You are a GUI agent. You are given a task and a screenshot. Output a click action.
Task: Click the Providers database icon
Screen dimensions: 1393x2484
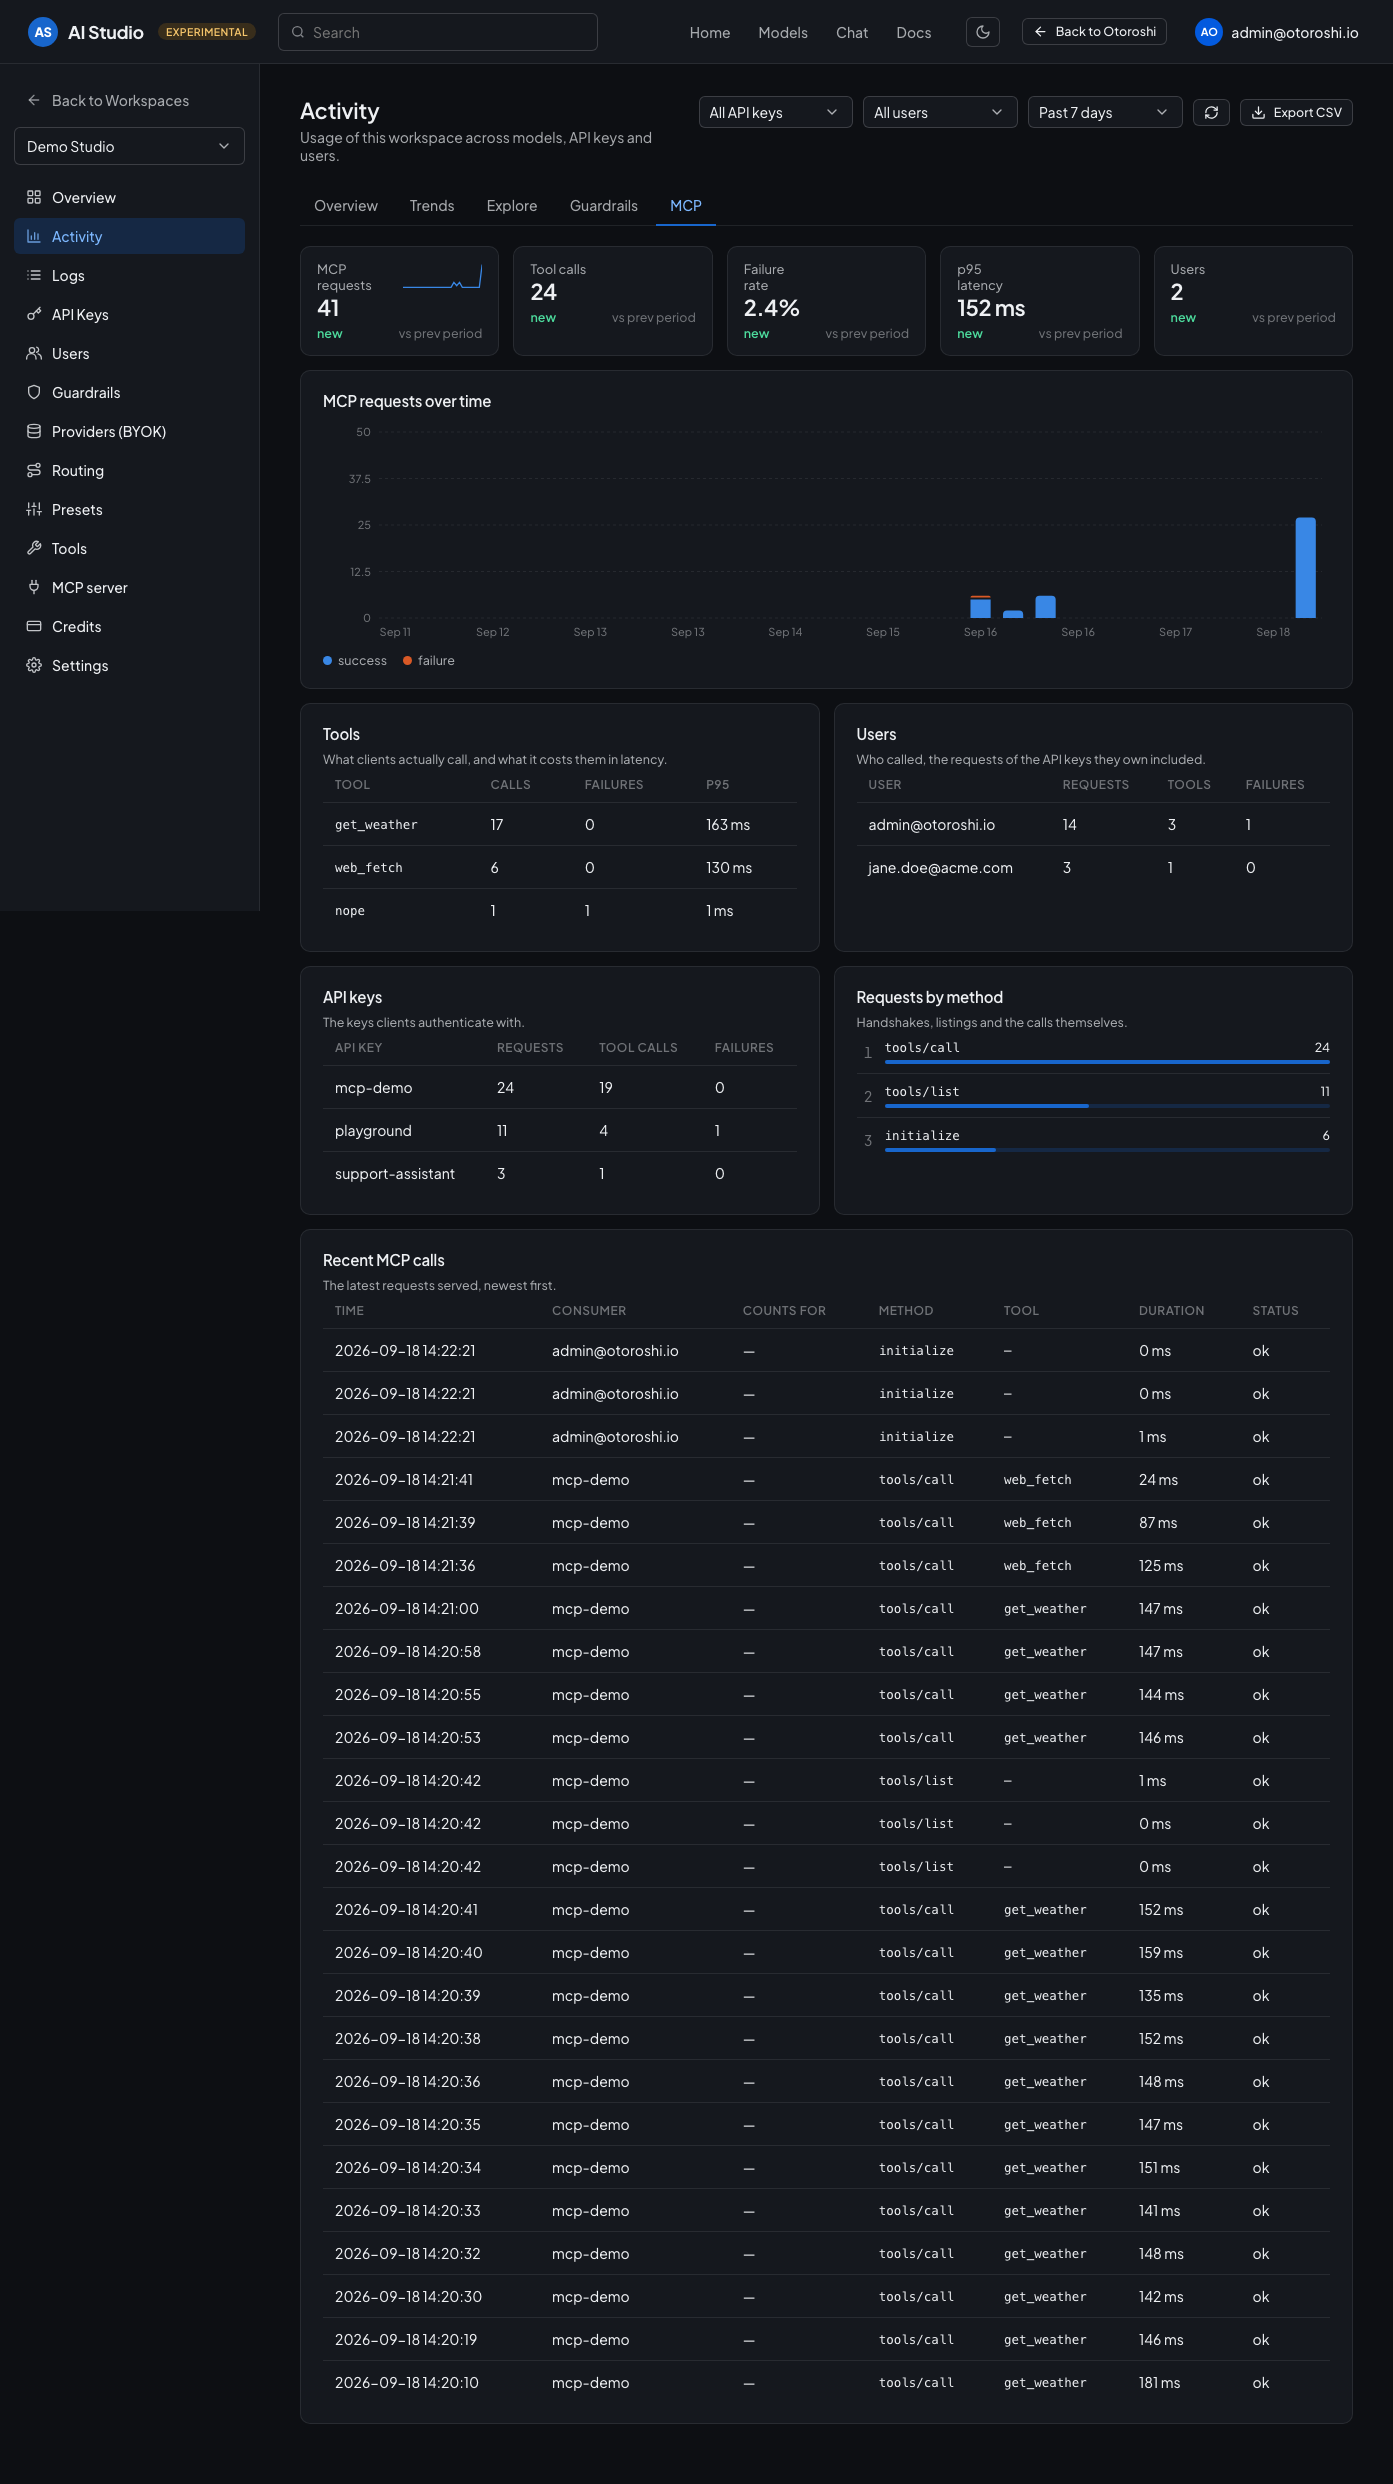[34, 431]
